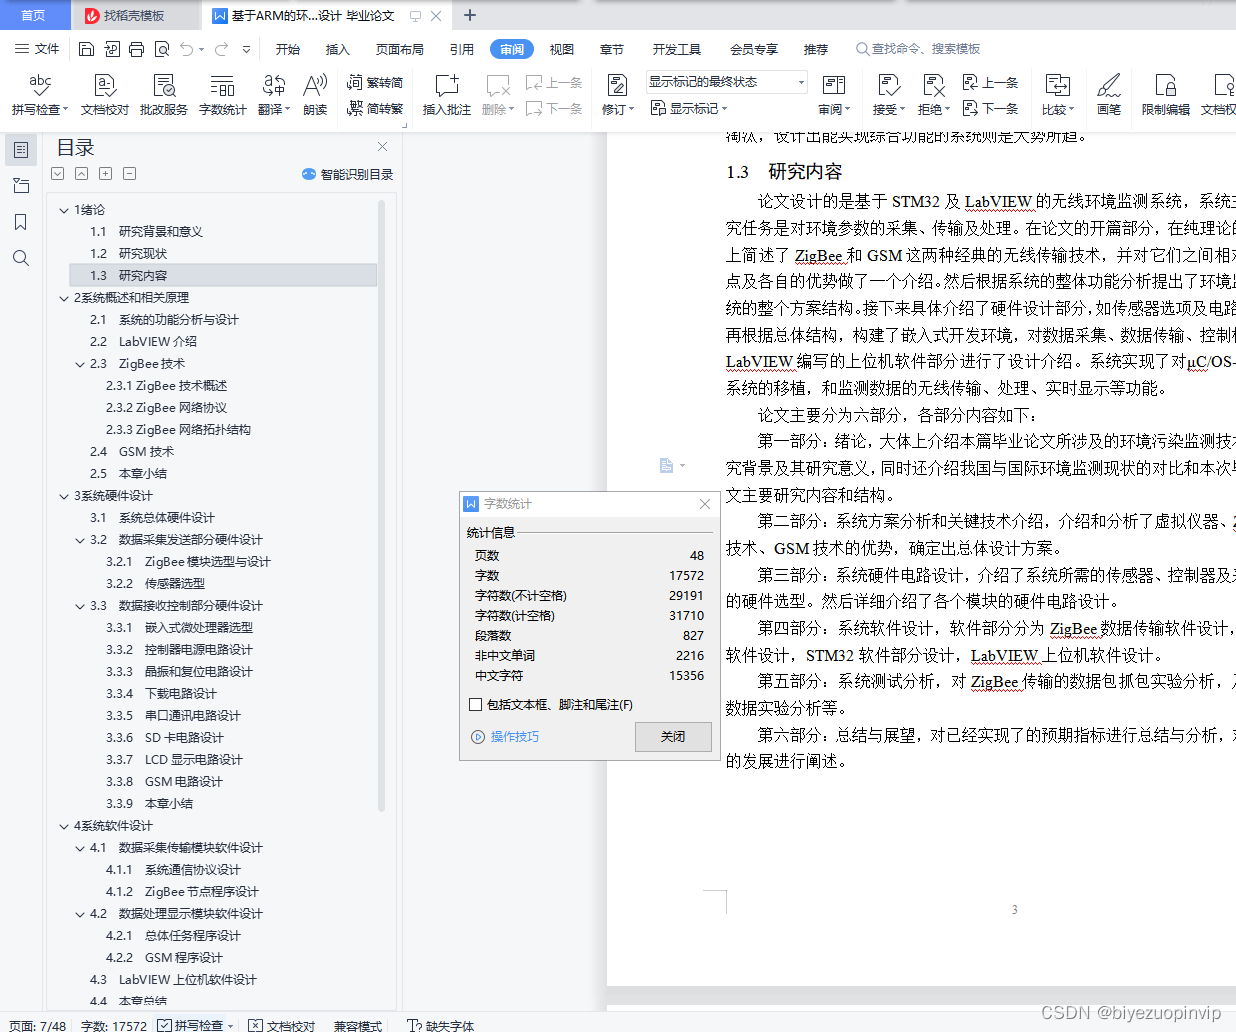Select the 目录 outline icon in left sidebar
The image size is (1236, 1032).
(x=21, y=150)
